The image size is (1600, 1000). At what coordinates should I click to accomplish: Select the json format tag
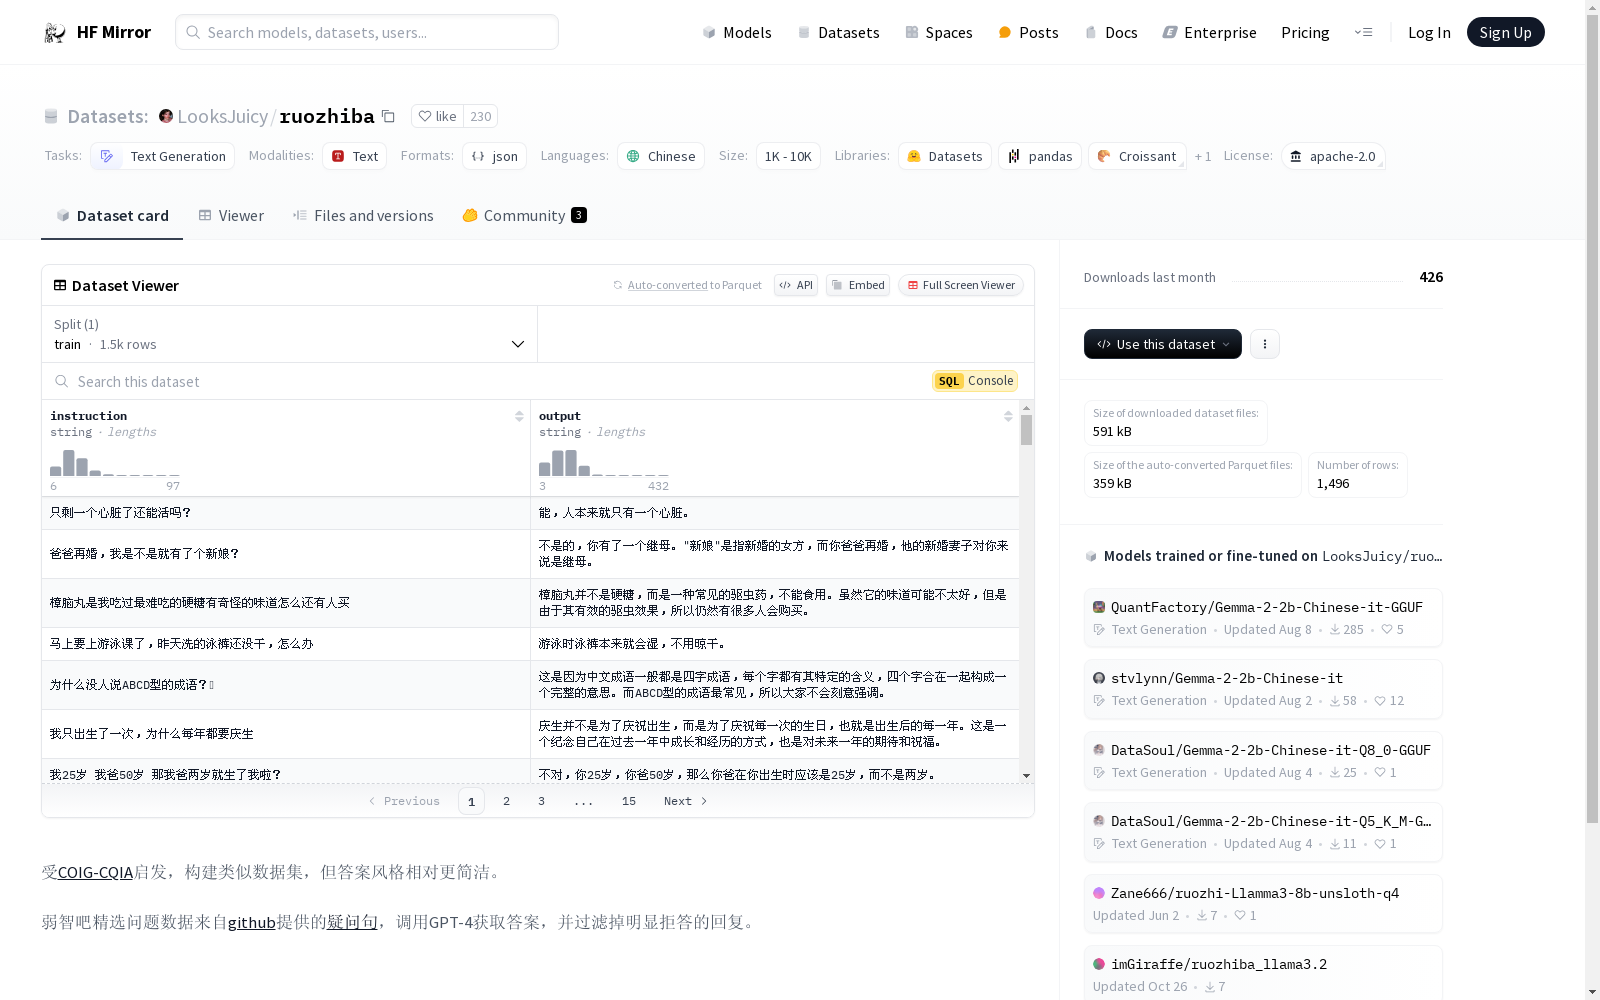494,156
